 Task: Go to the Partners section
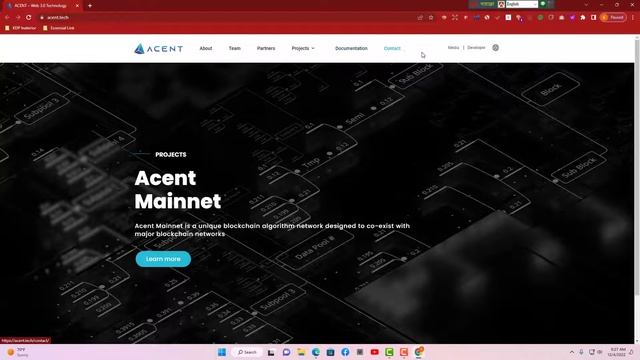pyautogui.click(x=266, y=48)
